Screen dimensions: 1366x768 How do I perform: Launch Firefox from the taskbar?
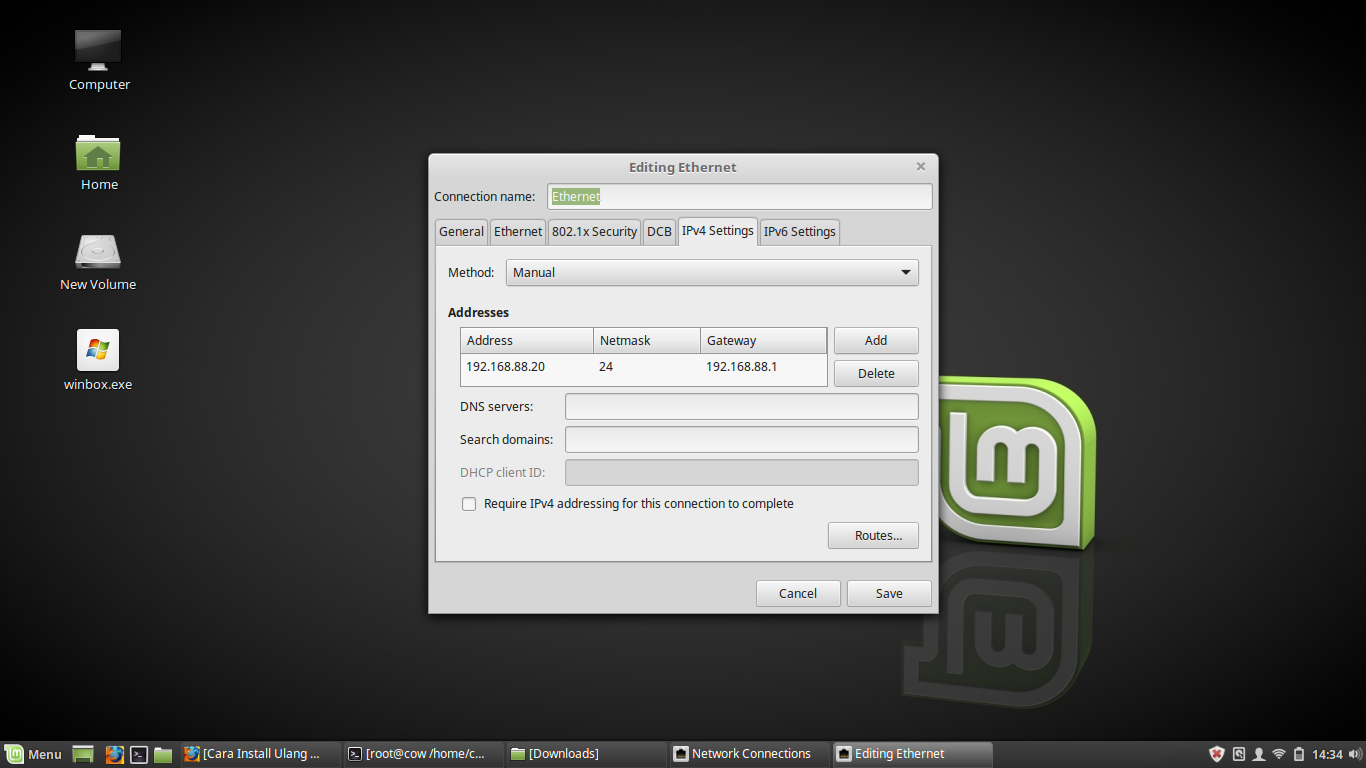coord(114,753)
